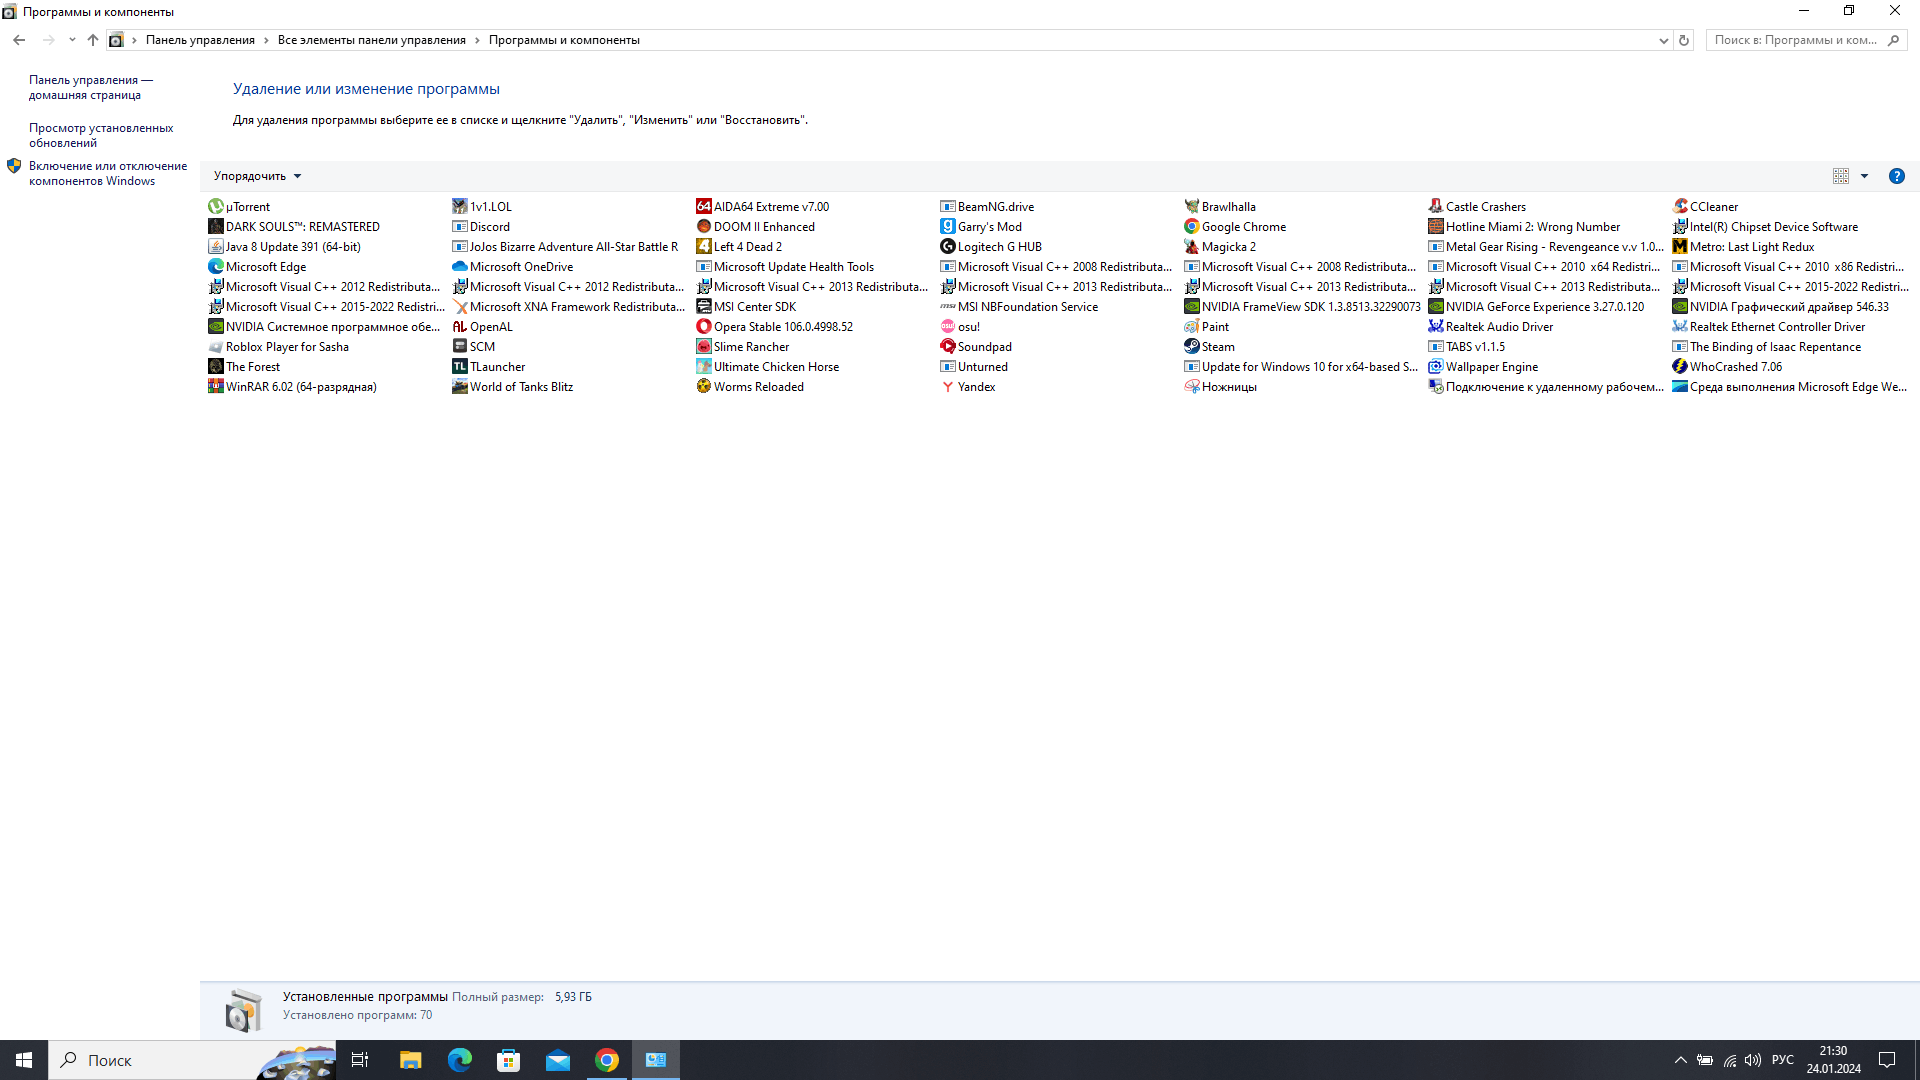Click Все элементы панели управления breadcrumb

[372, 40]
